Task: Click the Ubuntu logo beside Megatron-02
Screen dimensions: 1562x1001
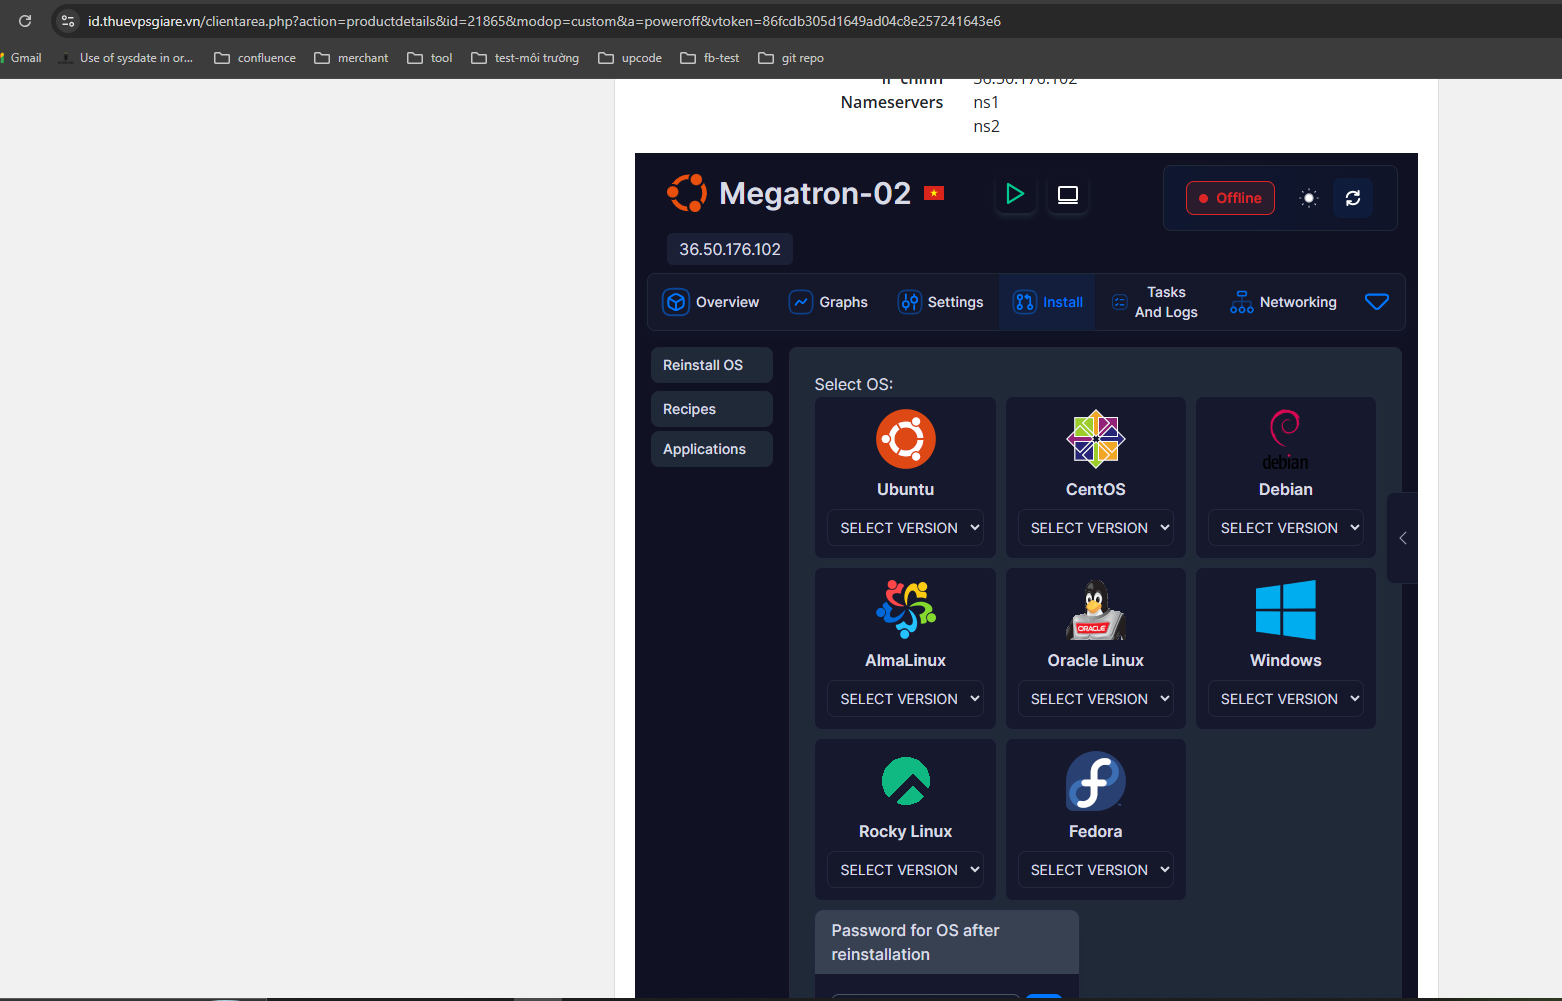Action: 687,193
